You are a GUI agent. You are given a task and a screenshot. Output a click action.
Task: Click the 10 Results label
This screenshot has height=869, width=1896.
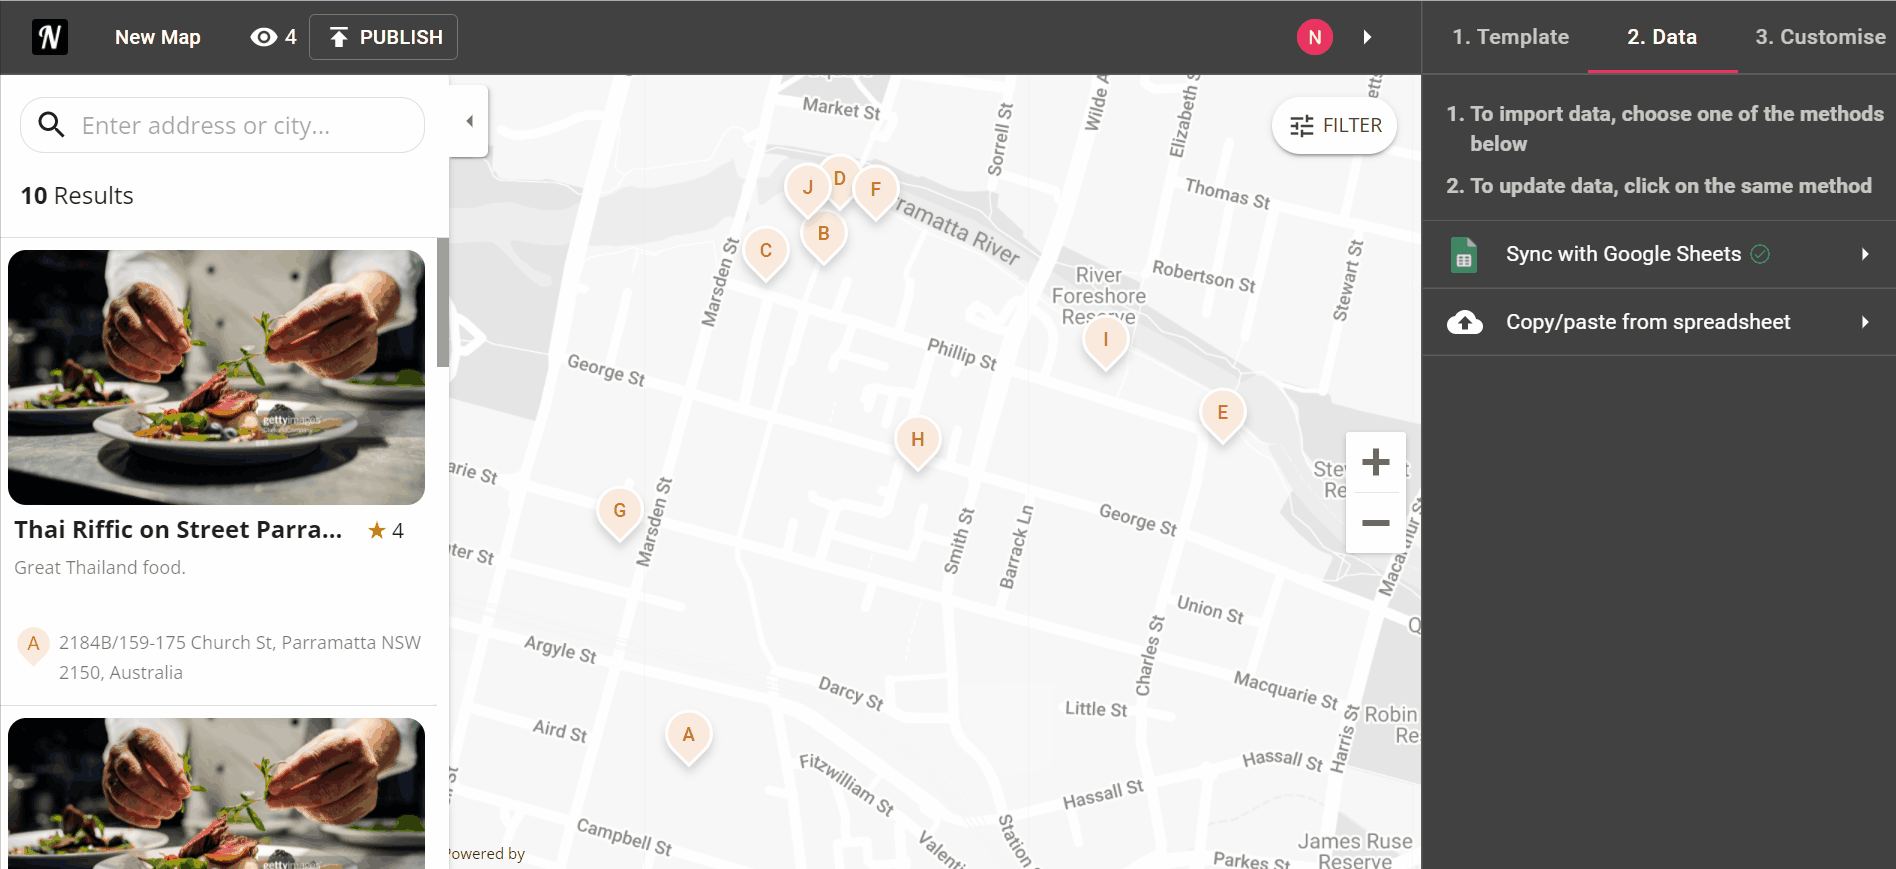[x=77, y=196]
